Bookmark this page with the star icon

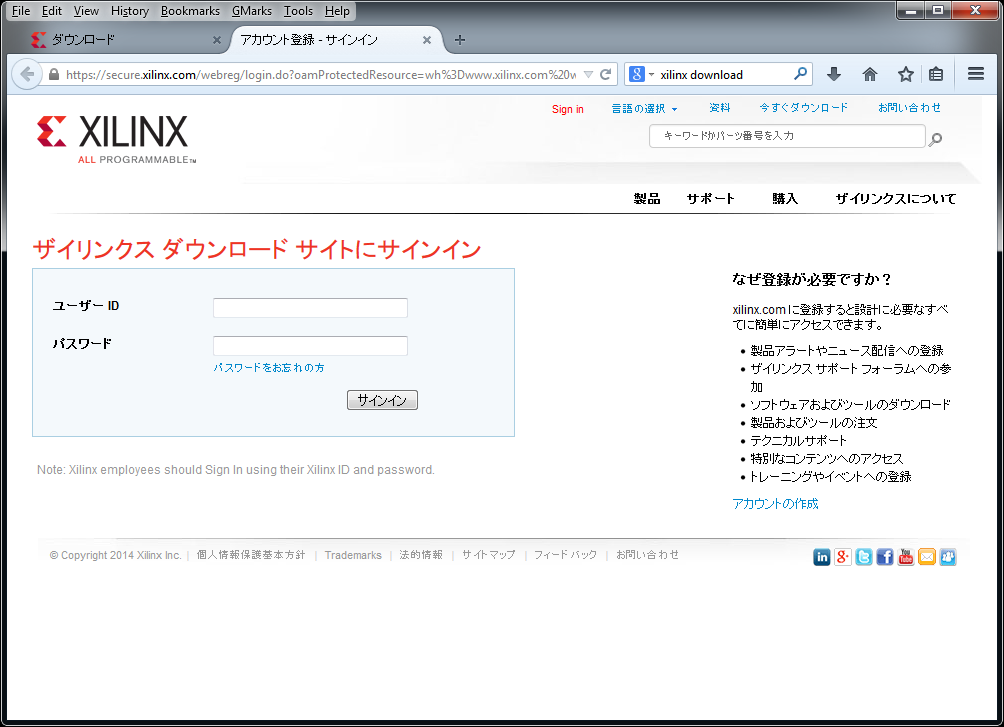905,74
